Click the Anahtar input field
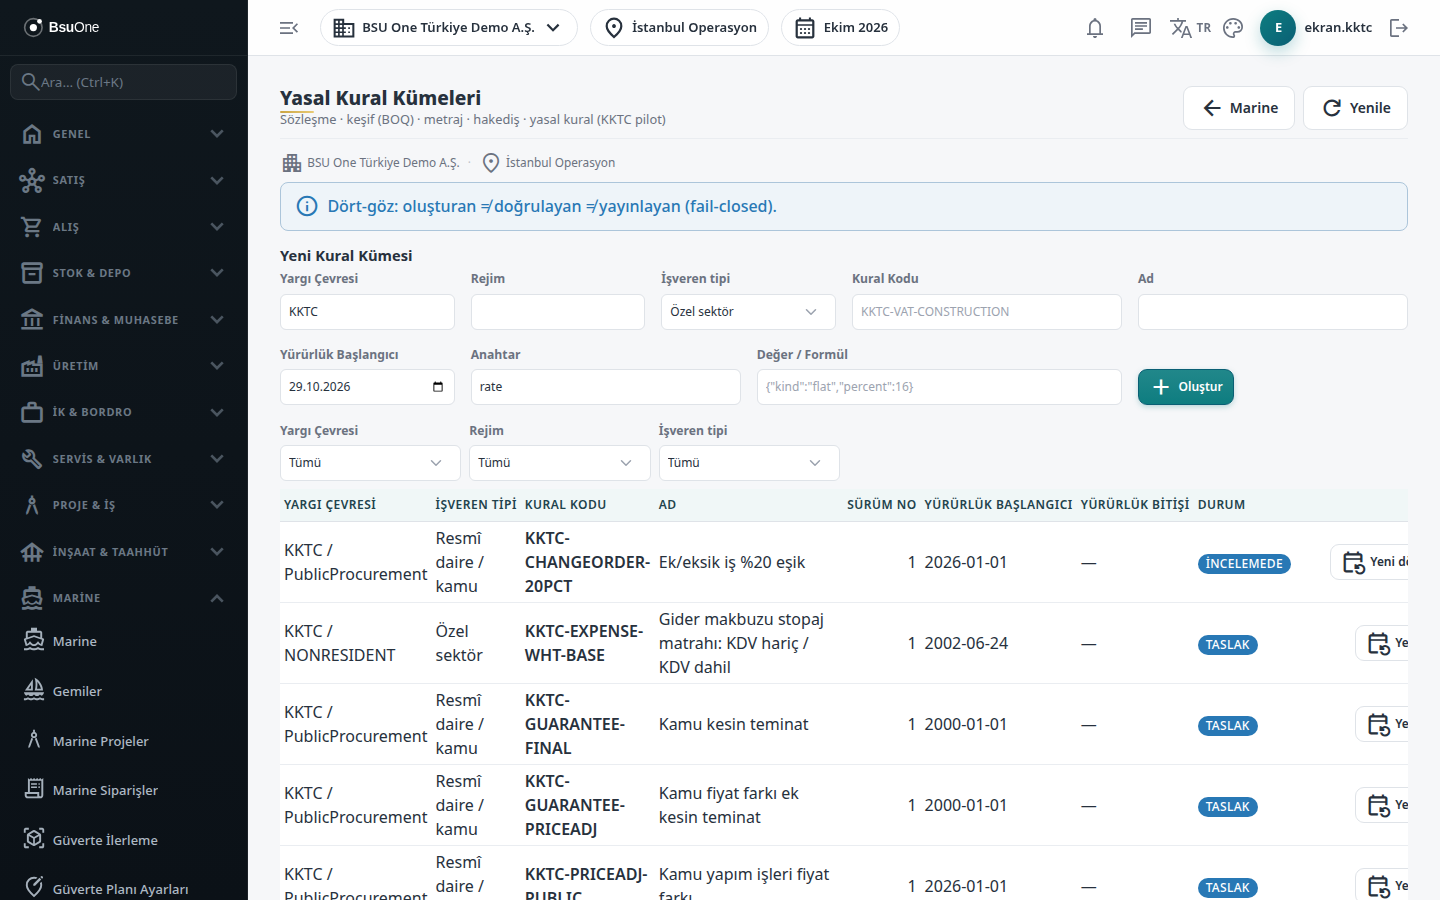Image resolution: width=1440 pixels, height=900 pixels. [x=606, y=387]
